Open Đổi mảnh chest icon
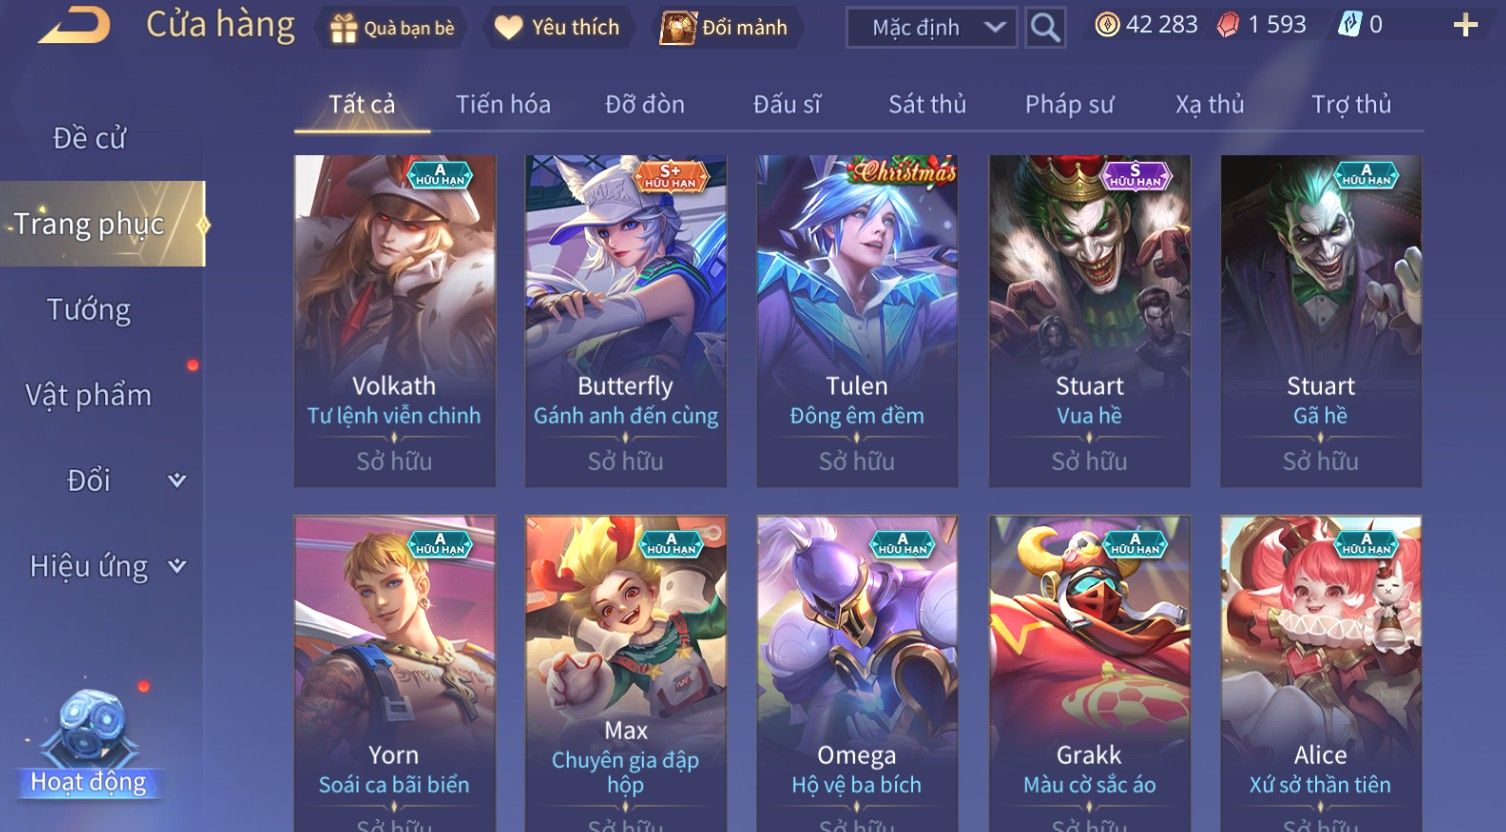This screenshot has height=832, width=1506. (678, 28)
